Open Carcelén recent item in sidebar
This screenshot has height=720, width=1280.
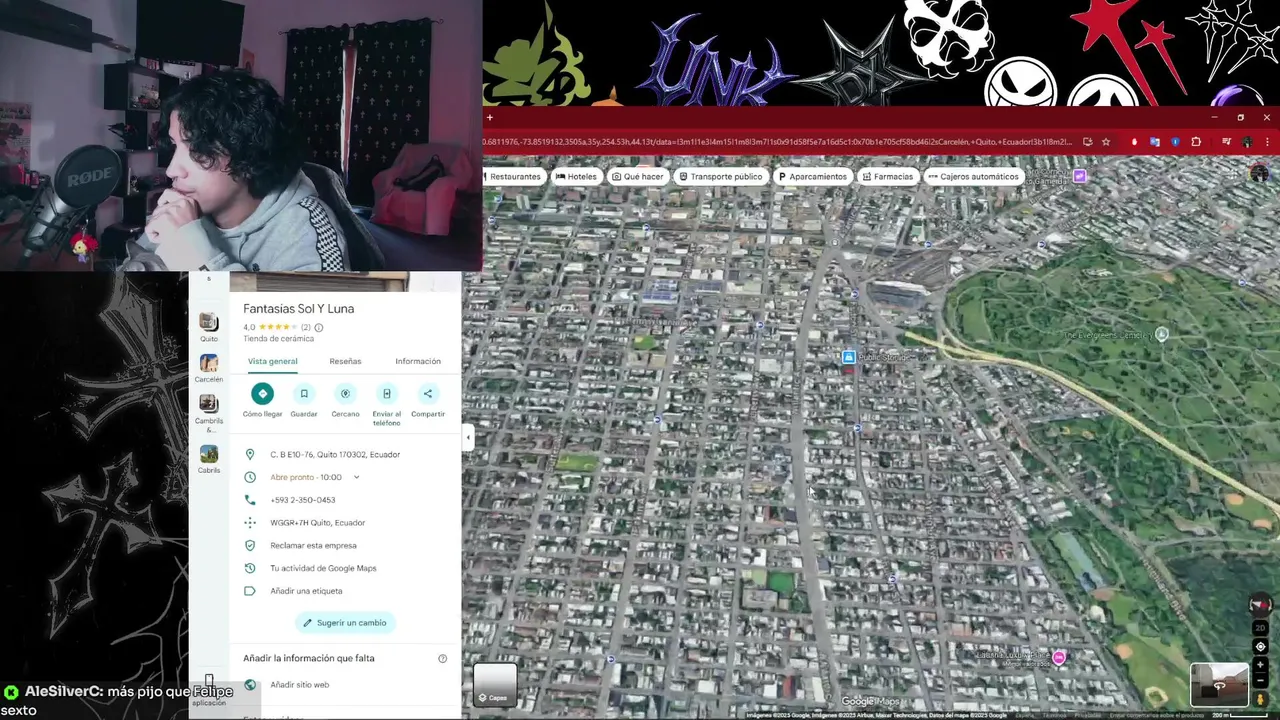tap(208, 368)
